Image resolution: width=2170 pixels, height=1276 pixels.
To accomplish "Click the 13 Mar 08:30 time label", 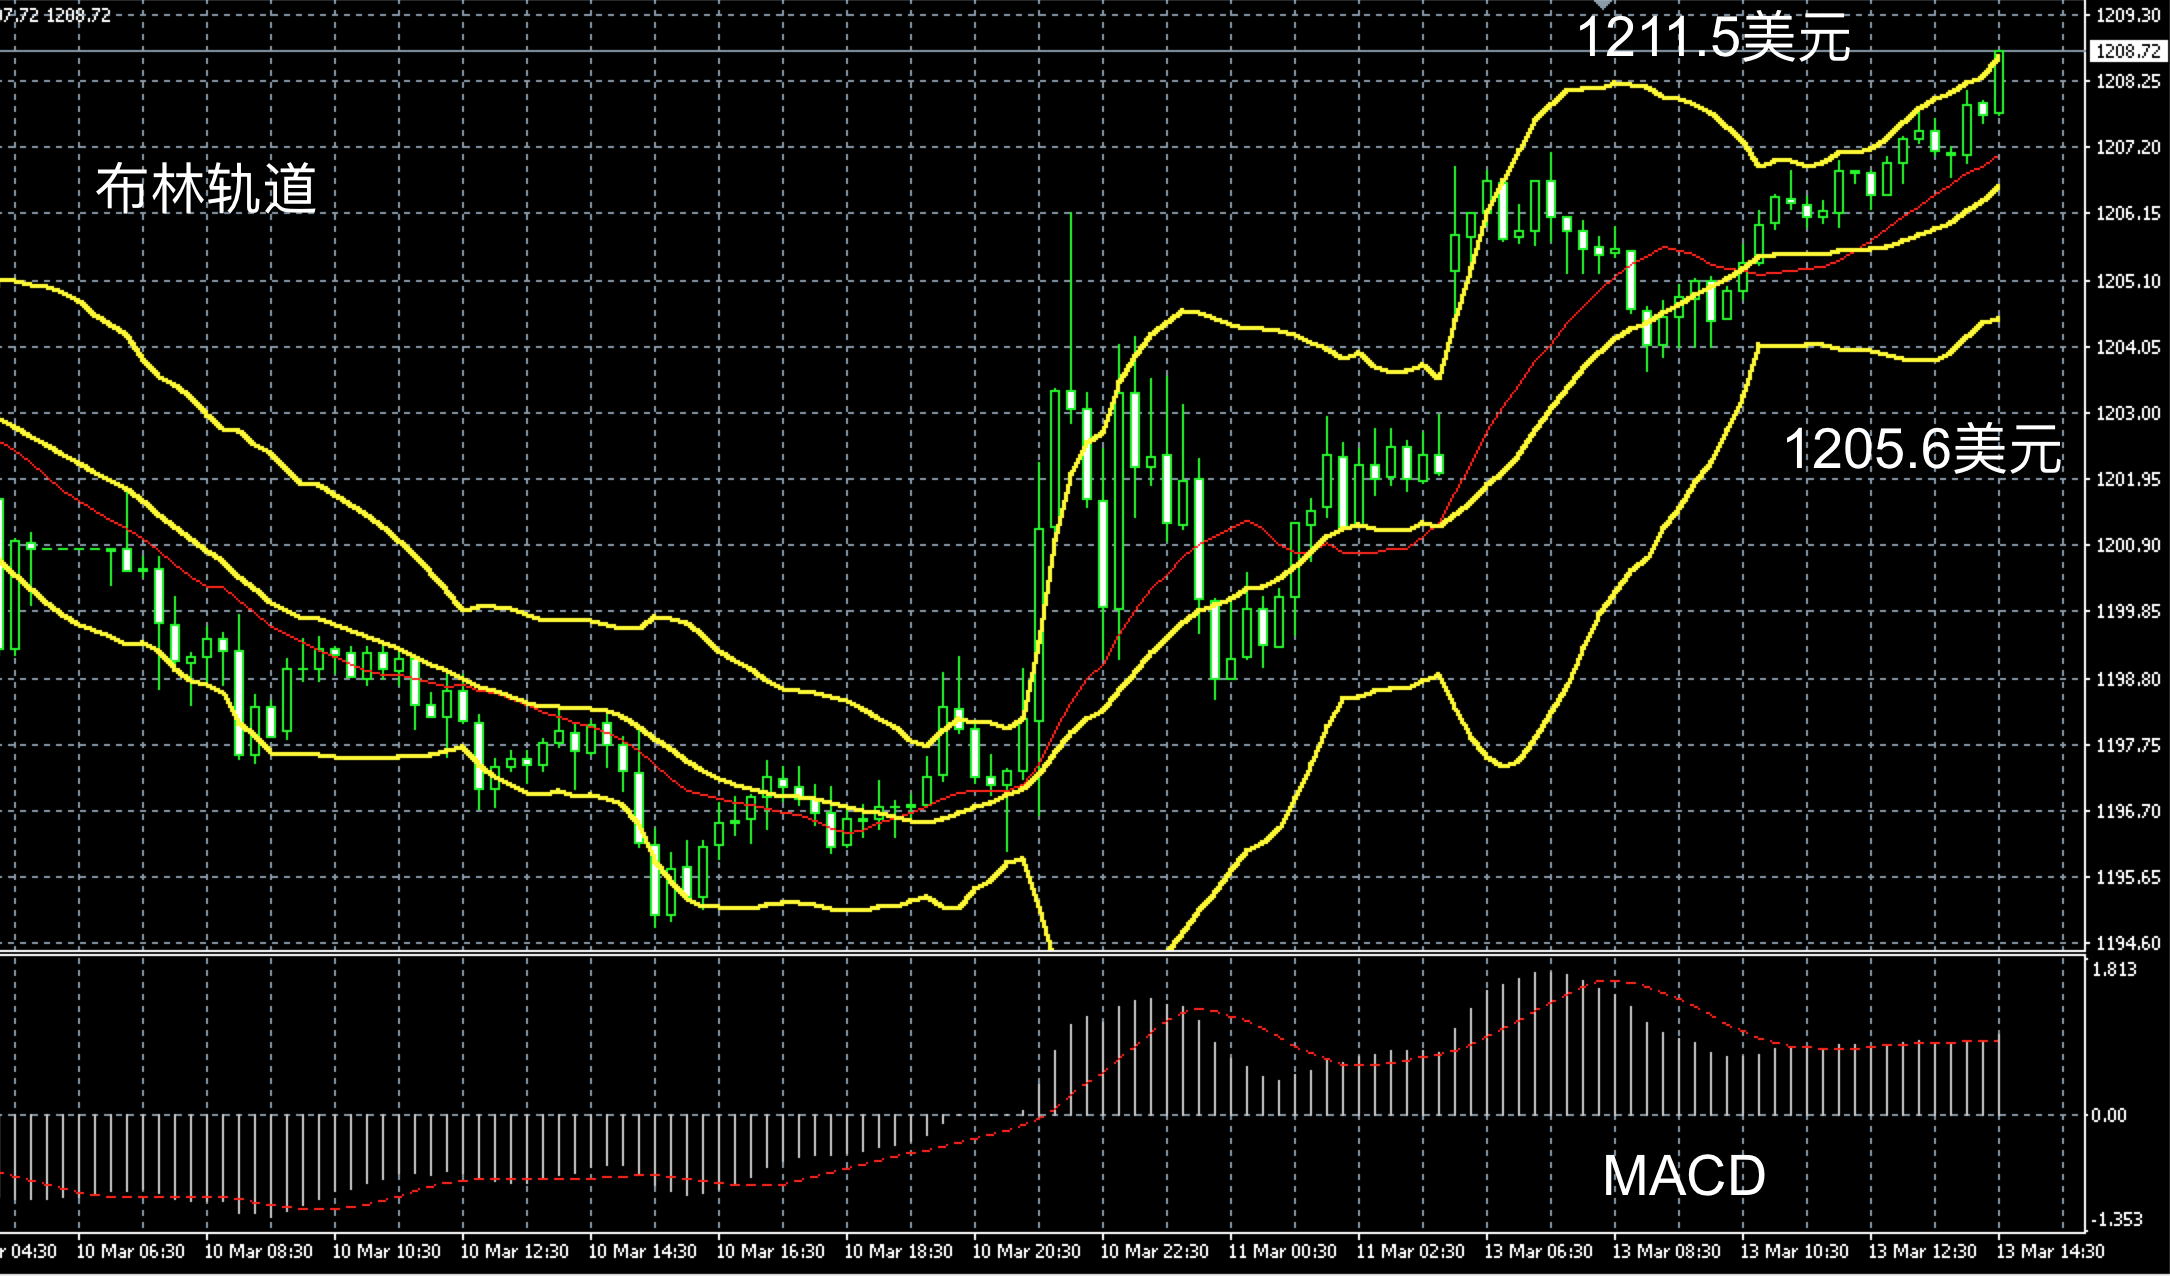I will point(1666,1251).
